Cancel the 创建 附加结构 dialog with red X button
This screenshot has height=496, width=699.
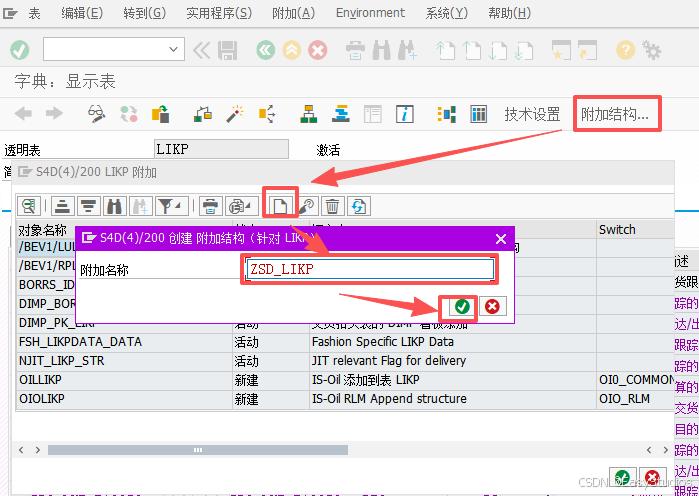(x=492, y=306)
